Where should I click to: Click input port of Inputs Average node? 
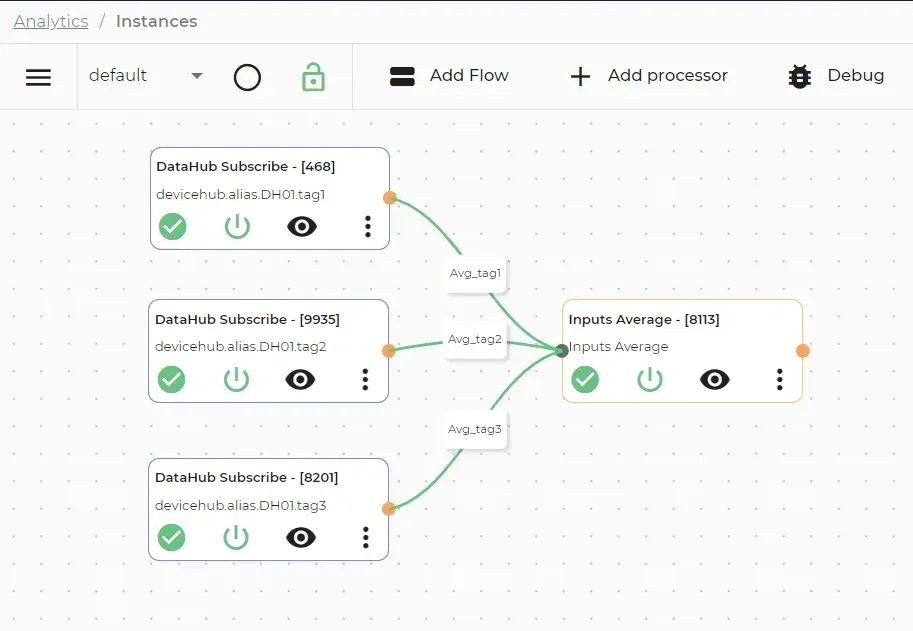tap(562, 350)
